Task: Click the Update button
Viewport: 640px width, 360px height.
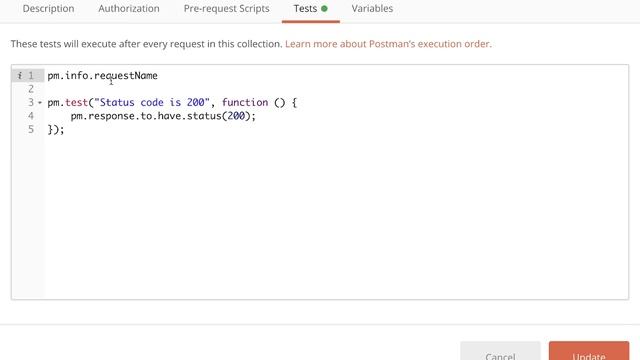Action: [589, 351]
